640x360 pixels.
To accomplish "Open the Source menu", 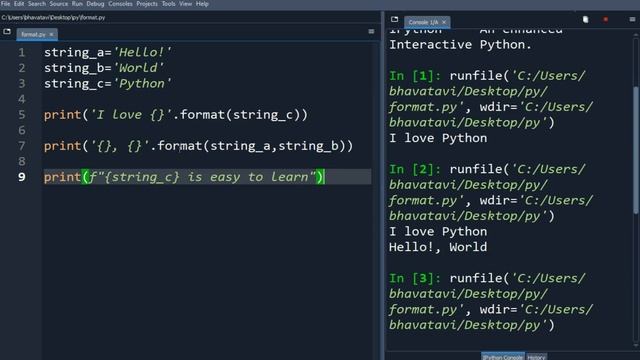I will (59, 4).
